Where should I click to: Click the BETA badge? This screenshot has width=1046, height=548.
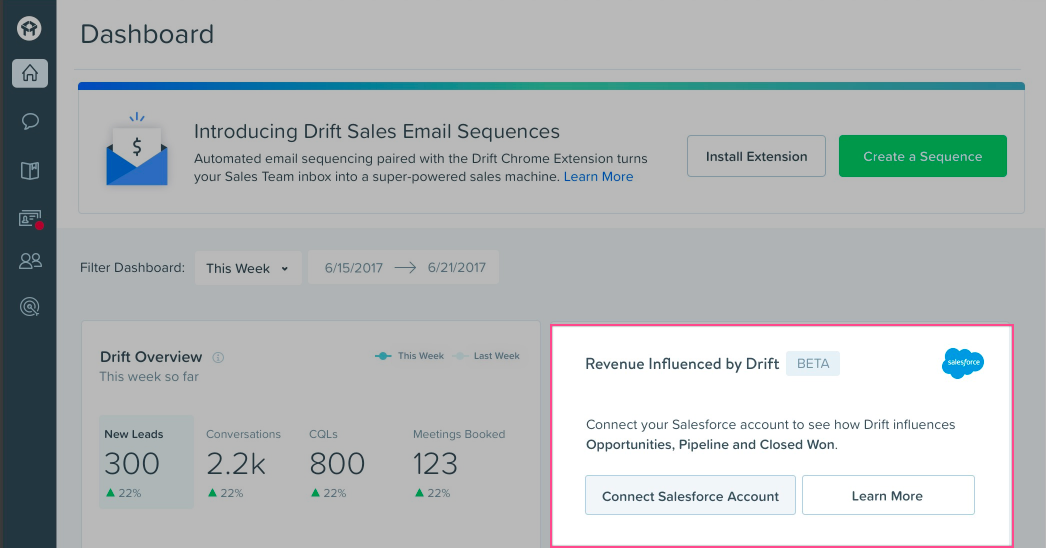coord(813,364)
